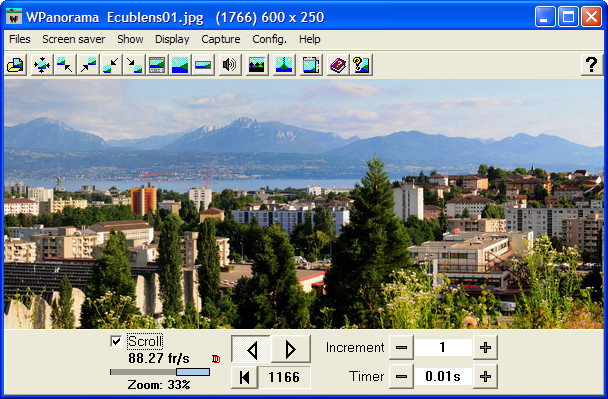The image size is (608, 399).
Task: Click the position field showing 1166
Action: 284,377
